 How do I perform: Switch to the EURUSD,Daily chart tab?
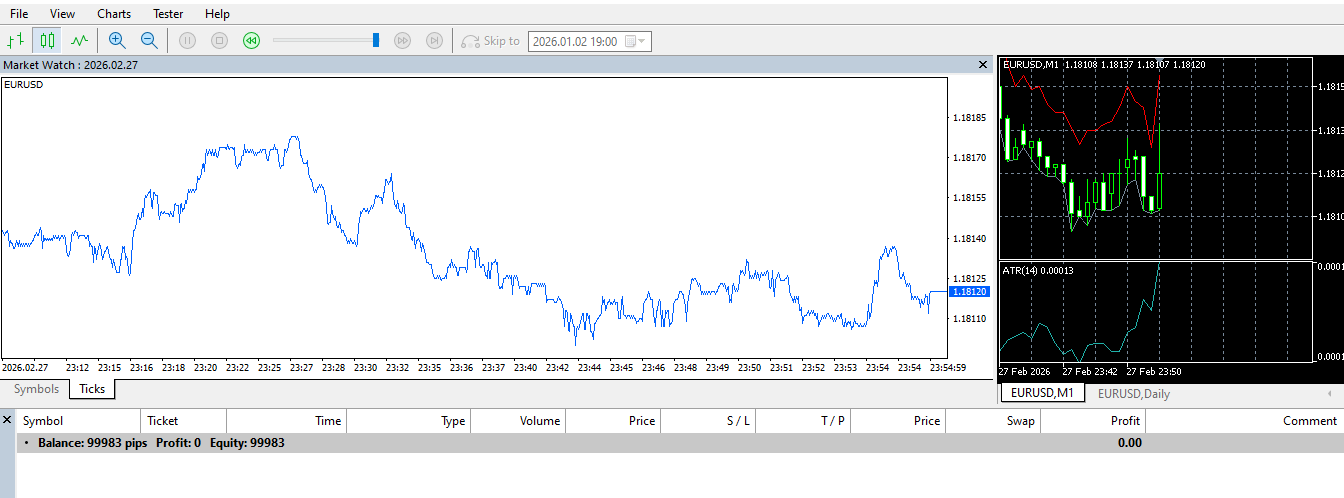coord(1134,393)
